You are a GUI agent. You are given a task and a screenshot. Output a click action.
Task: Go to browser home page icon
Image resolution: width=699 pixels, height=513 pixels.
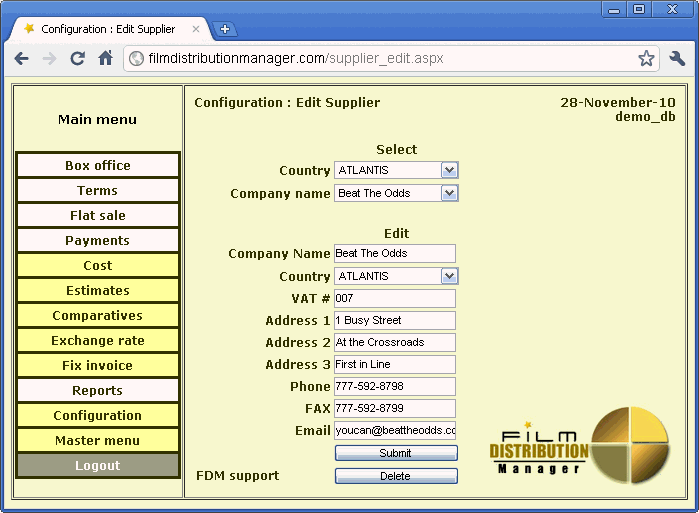point(105,58)
